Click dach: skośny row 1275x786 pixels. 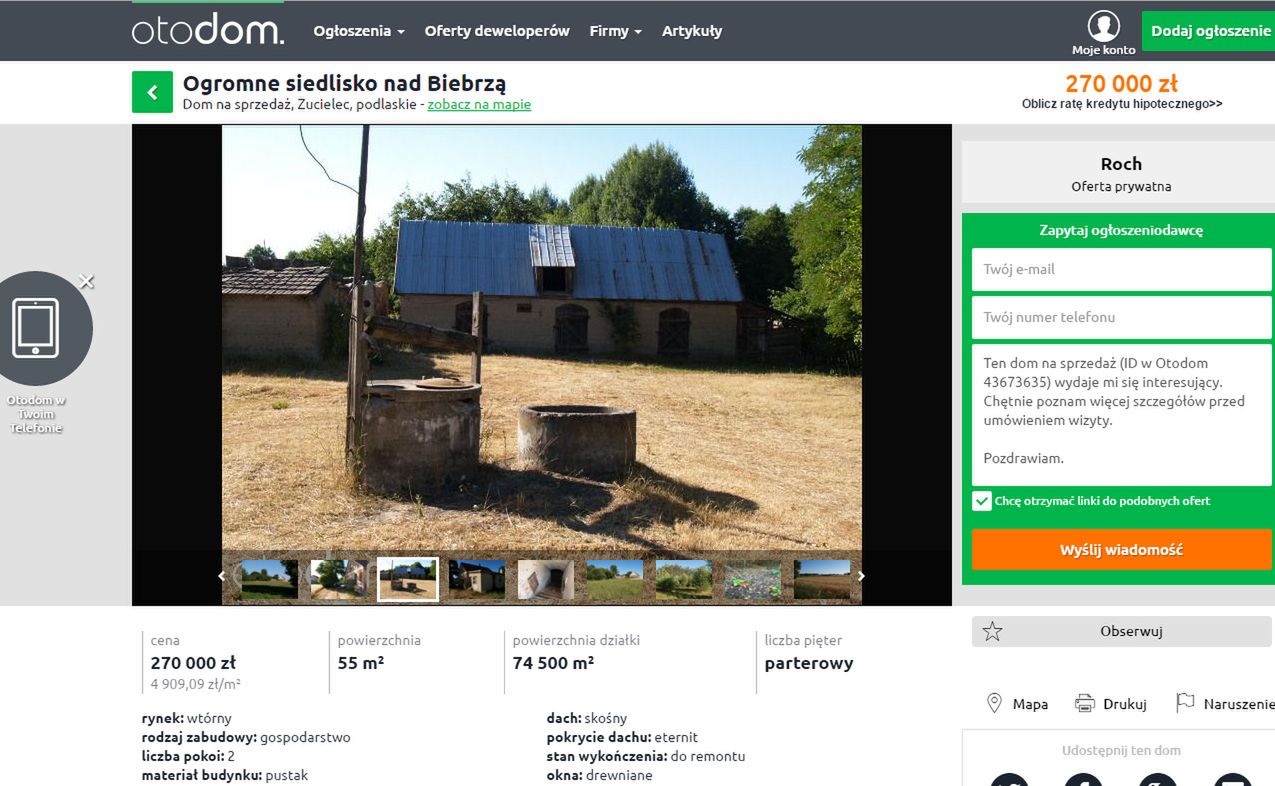tap(587, 718)
